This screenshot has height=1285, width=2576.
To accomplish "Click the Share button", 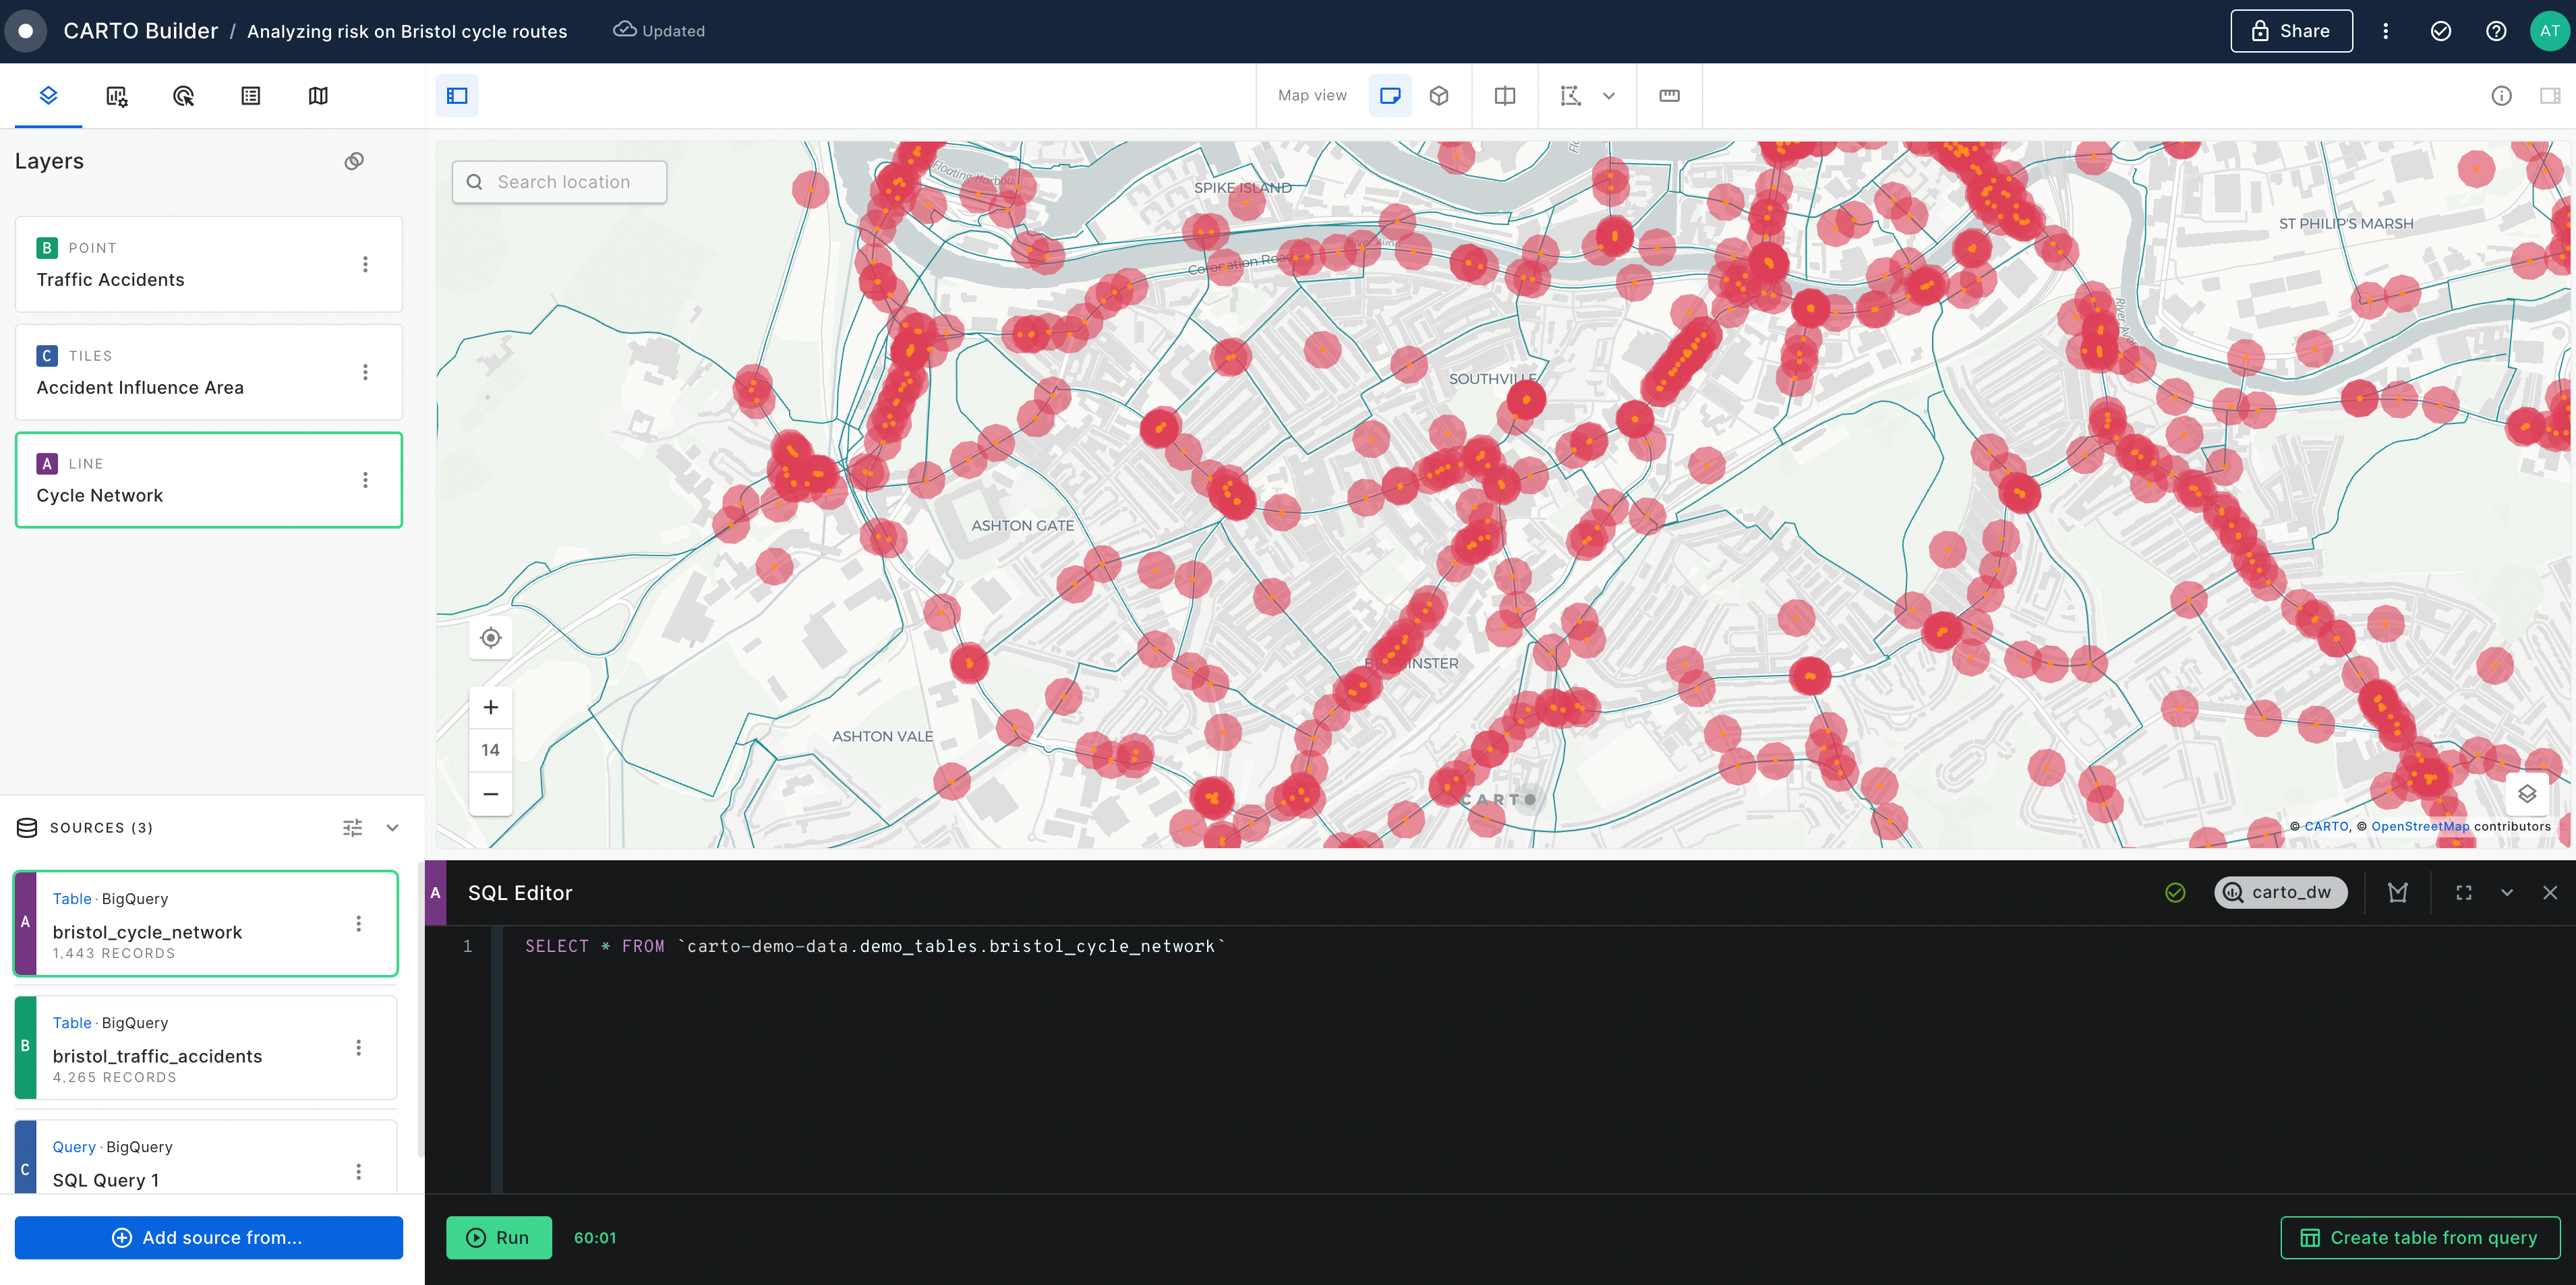I will click(2291, 31).
